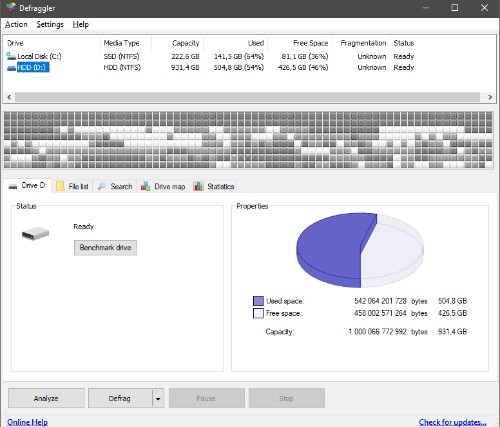The width and height of the screenshot is (500, 427).
Task: Open the Online Help link
Action: (x=28, y=422)
